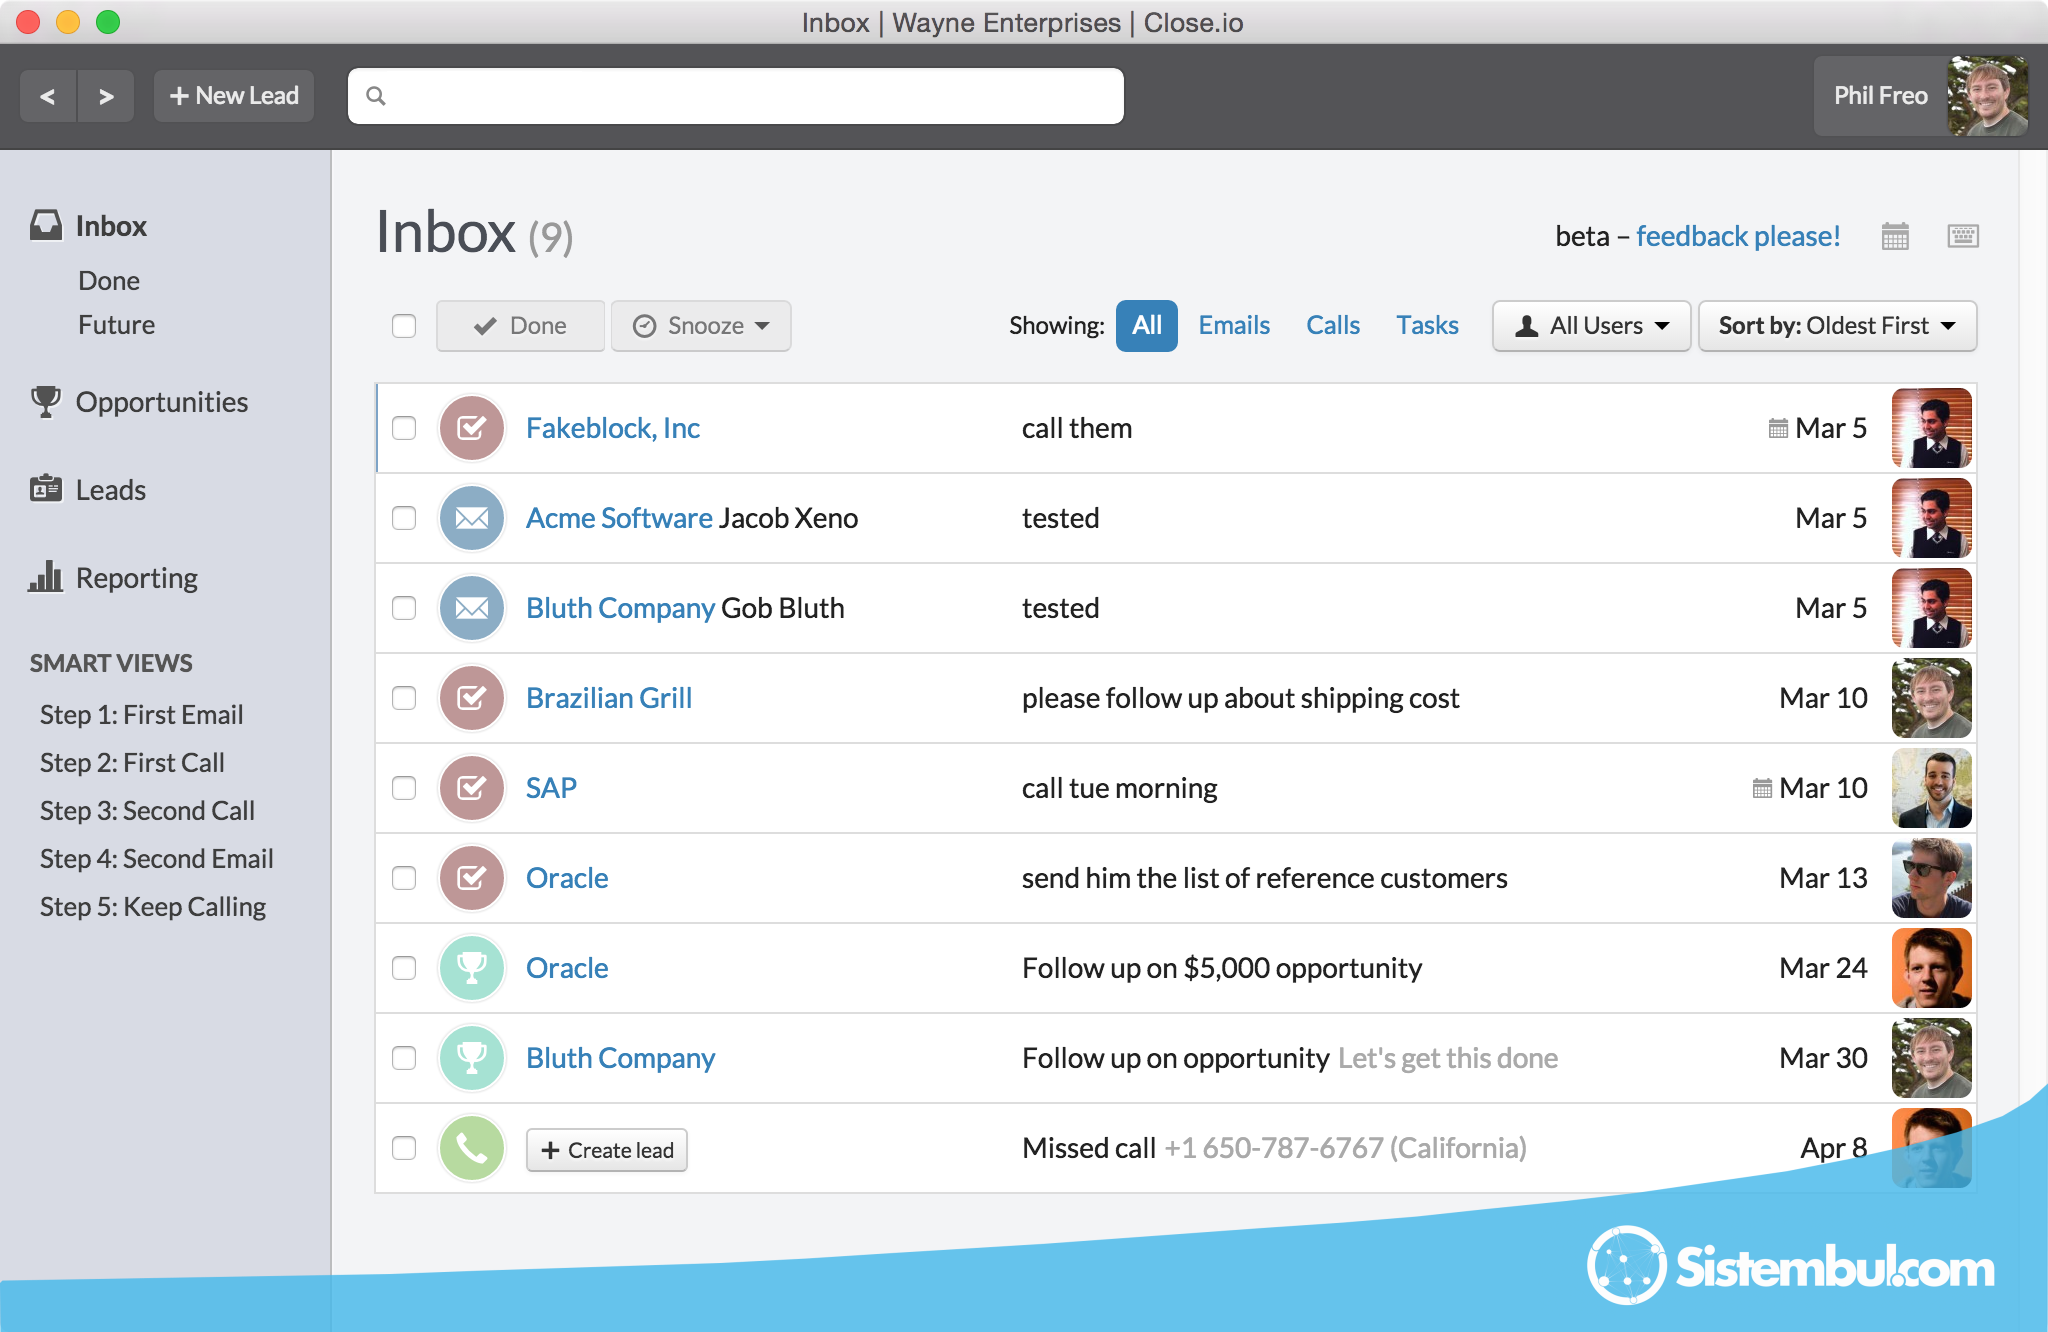Click task icon on Oracle reference customers row
The image size is (2048, 1332).
472,878
